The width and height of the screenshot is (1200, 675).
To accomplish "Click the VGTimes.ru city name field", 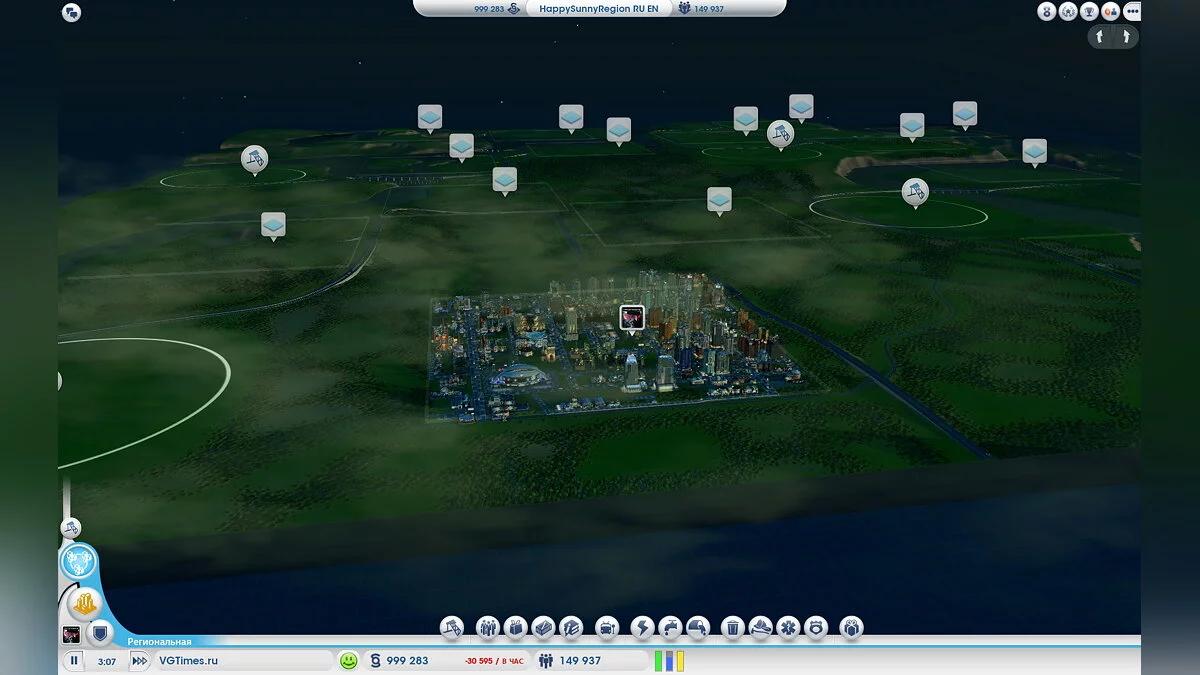I will (x=244, y=661).
